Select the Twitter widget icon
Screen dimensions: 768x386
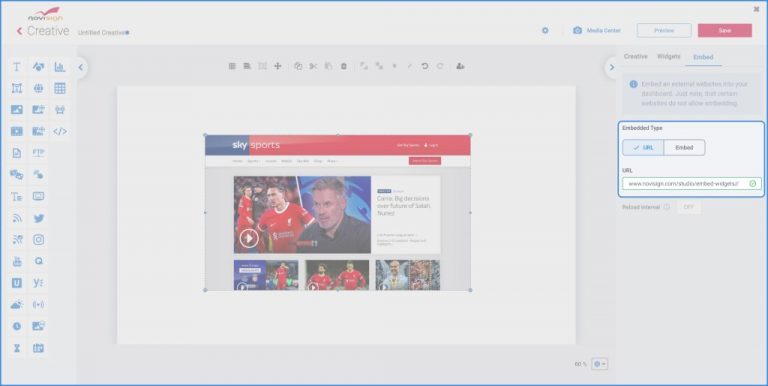pos(39,218)
